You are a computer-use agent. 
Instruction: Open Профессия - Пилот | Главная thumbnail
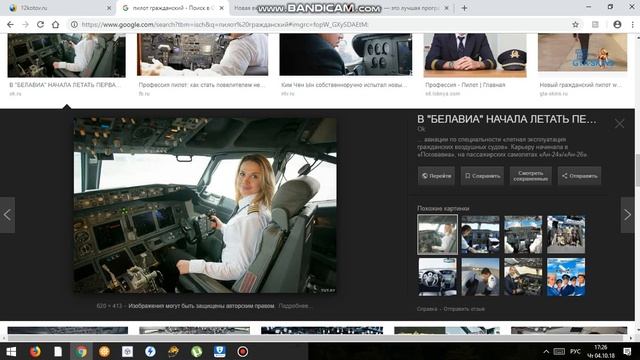pyautogui.click(x=475, y=55)
